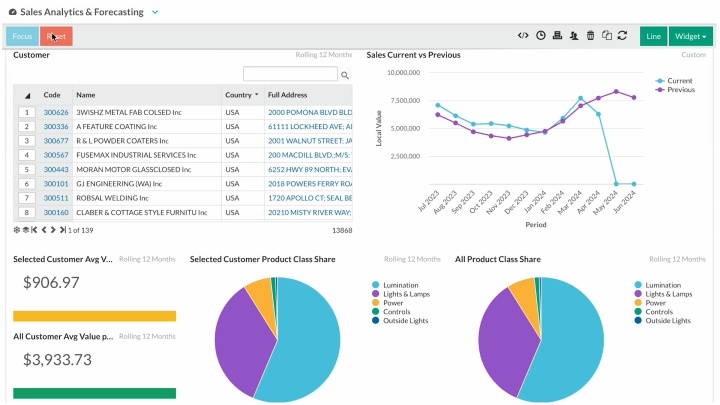Click the print icon in toolbar
This screenshot has width=720, height=405.
point(557,35)
